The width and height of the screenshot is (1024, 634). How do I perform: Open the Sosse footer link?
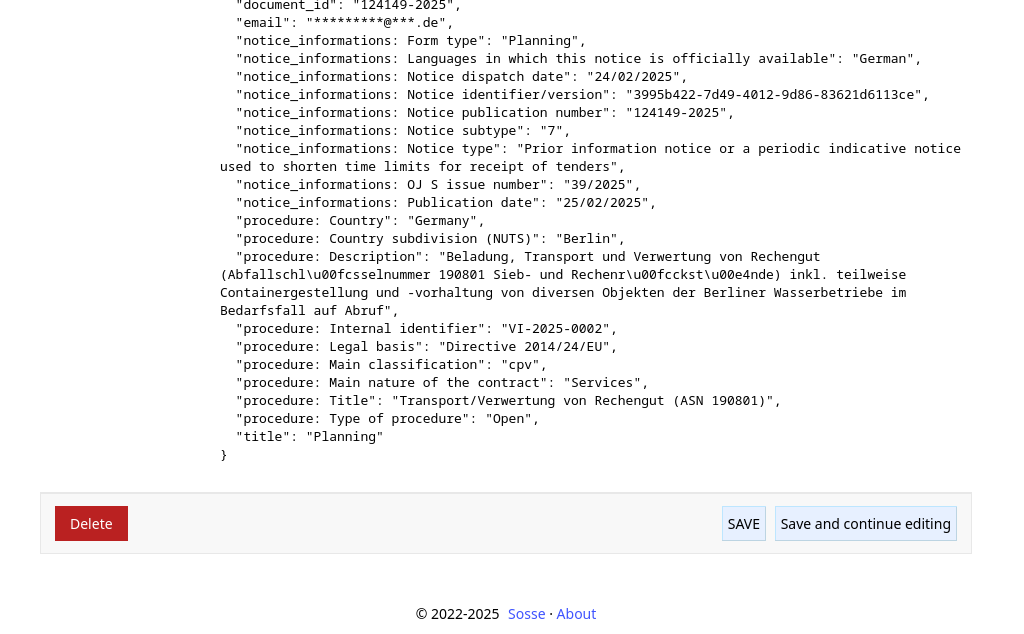pos(526,614)
